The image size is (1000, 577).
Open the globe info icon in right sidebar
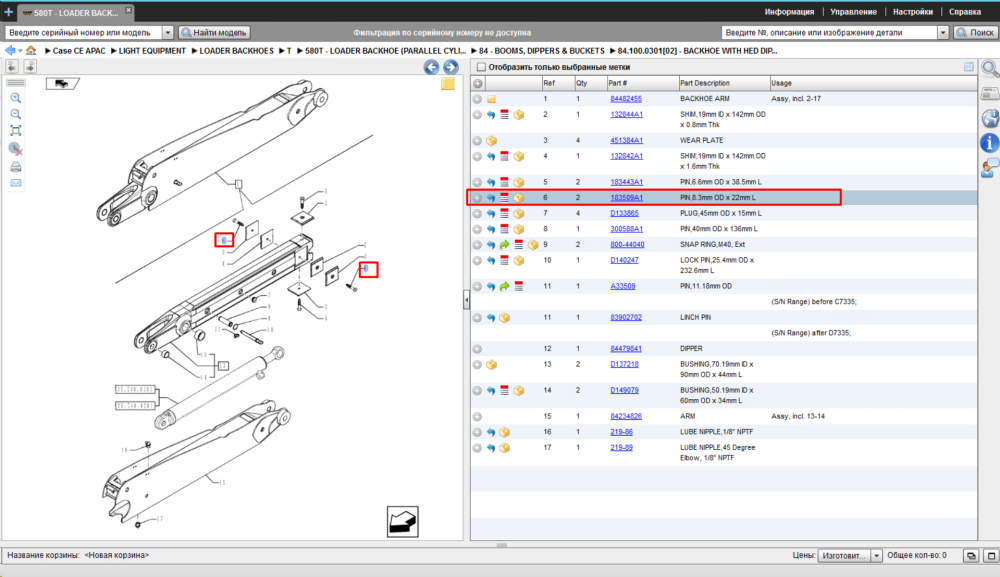(990, 118)
